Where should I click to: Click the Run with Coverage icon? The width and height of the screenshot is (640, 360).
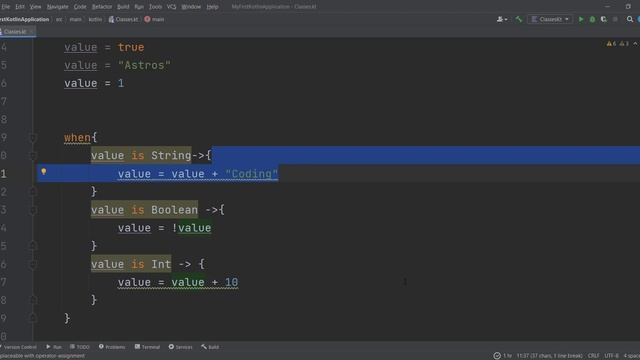pos(604,19)
